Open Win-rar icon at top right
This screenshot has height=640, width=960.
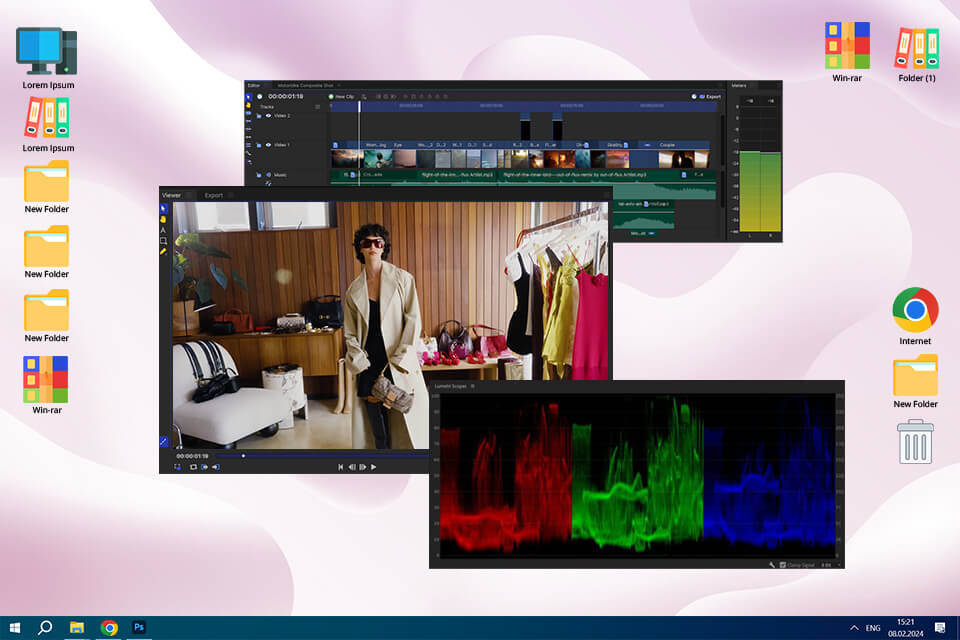pos(847,52)
